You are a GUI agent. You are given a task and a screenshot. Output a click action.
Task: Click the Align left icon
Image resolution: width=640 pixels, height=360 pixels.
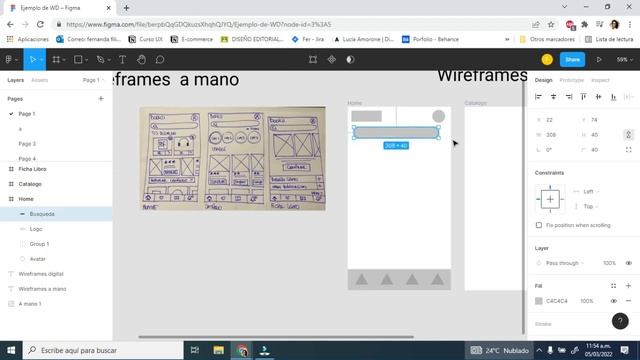tap(538, 97)
